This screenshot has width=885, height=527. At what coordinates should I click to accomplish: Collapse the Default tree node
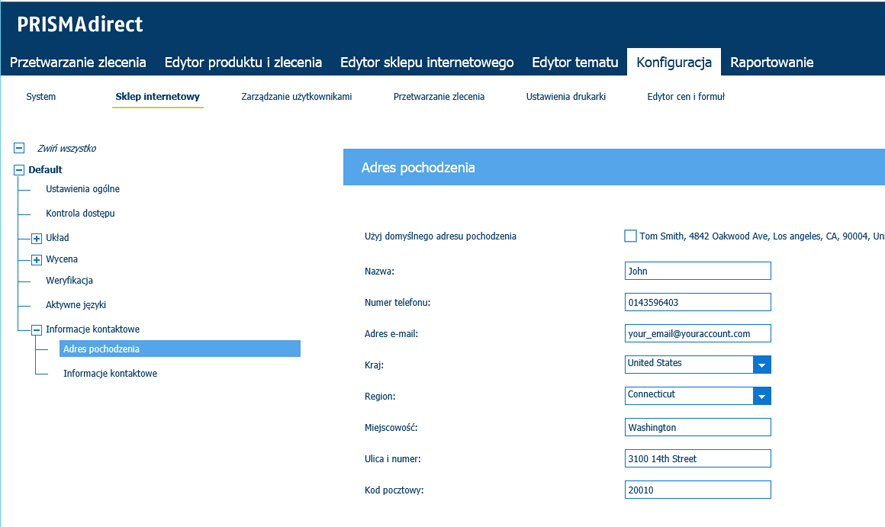19,169
